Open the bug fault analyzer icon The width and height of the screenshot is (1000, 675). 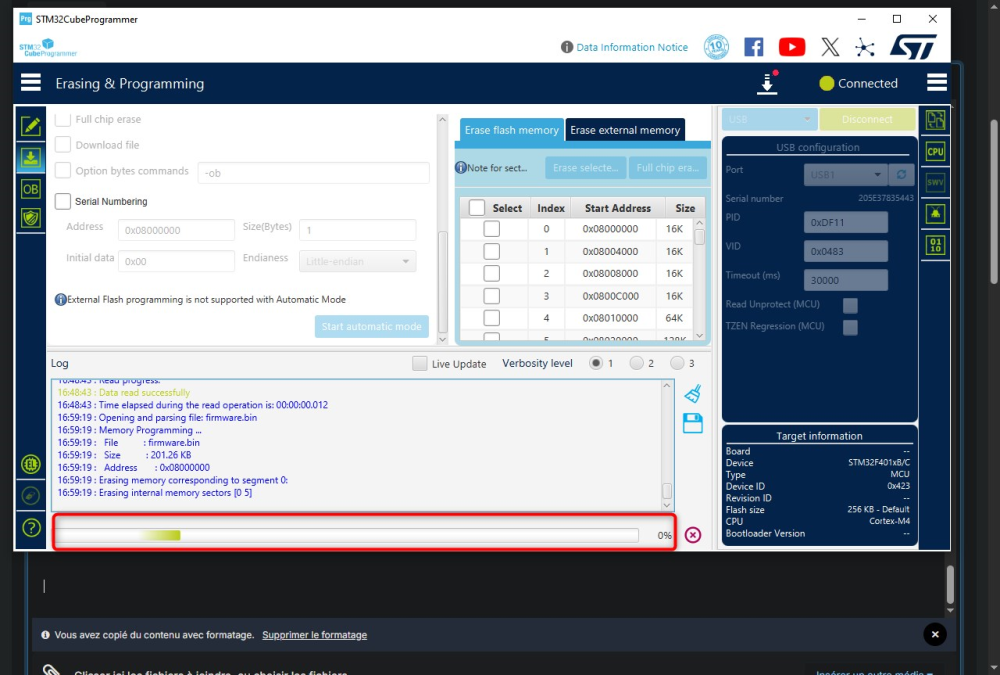tap(935, 213)
